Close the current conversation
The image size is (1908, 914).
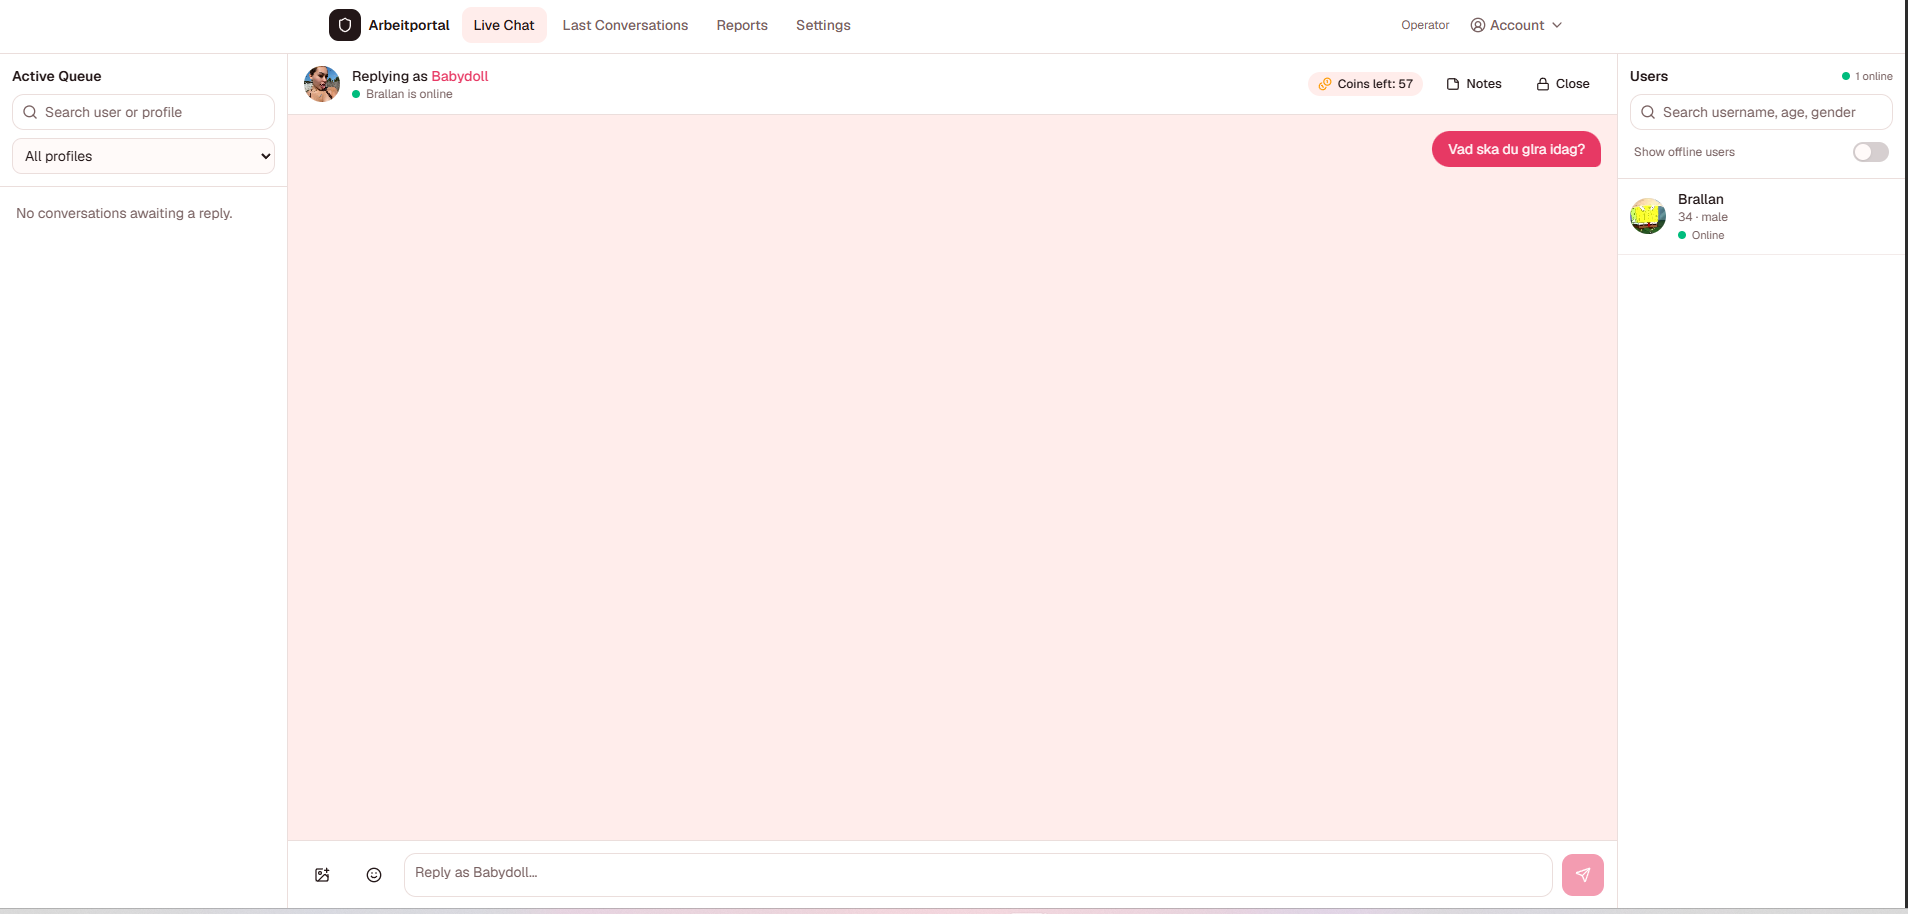1563,84
